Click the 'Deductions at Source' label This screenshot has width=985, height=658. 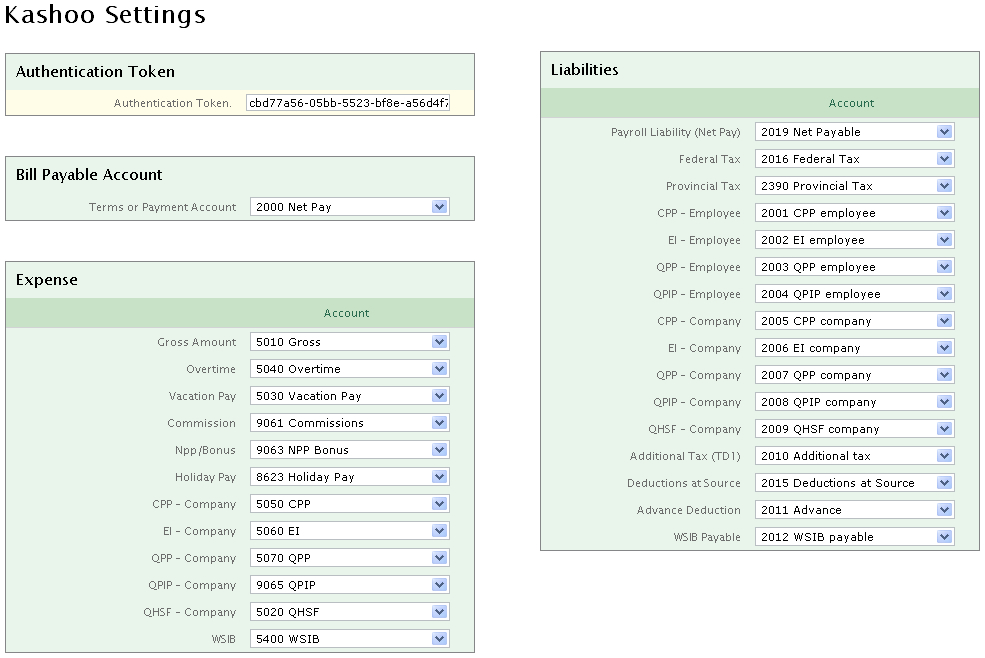(x=684, y=483)
